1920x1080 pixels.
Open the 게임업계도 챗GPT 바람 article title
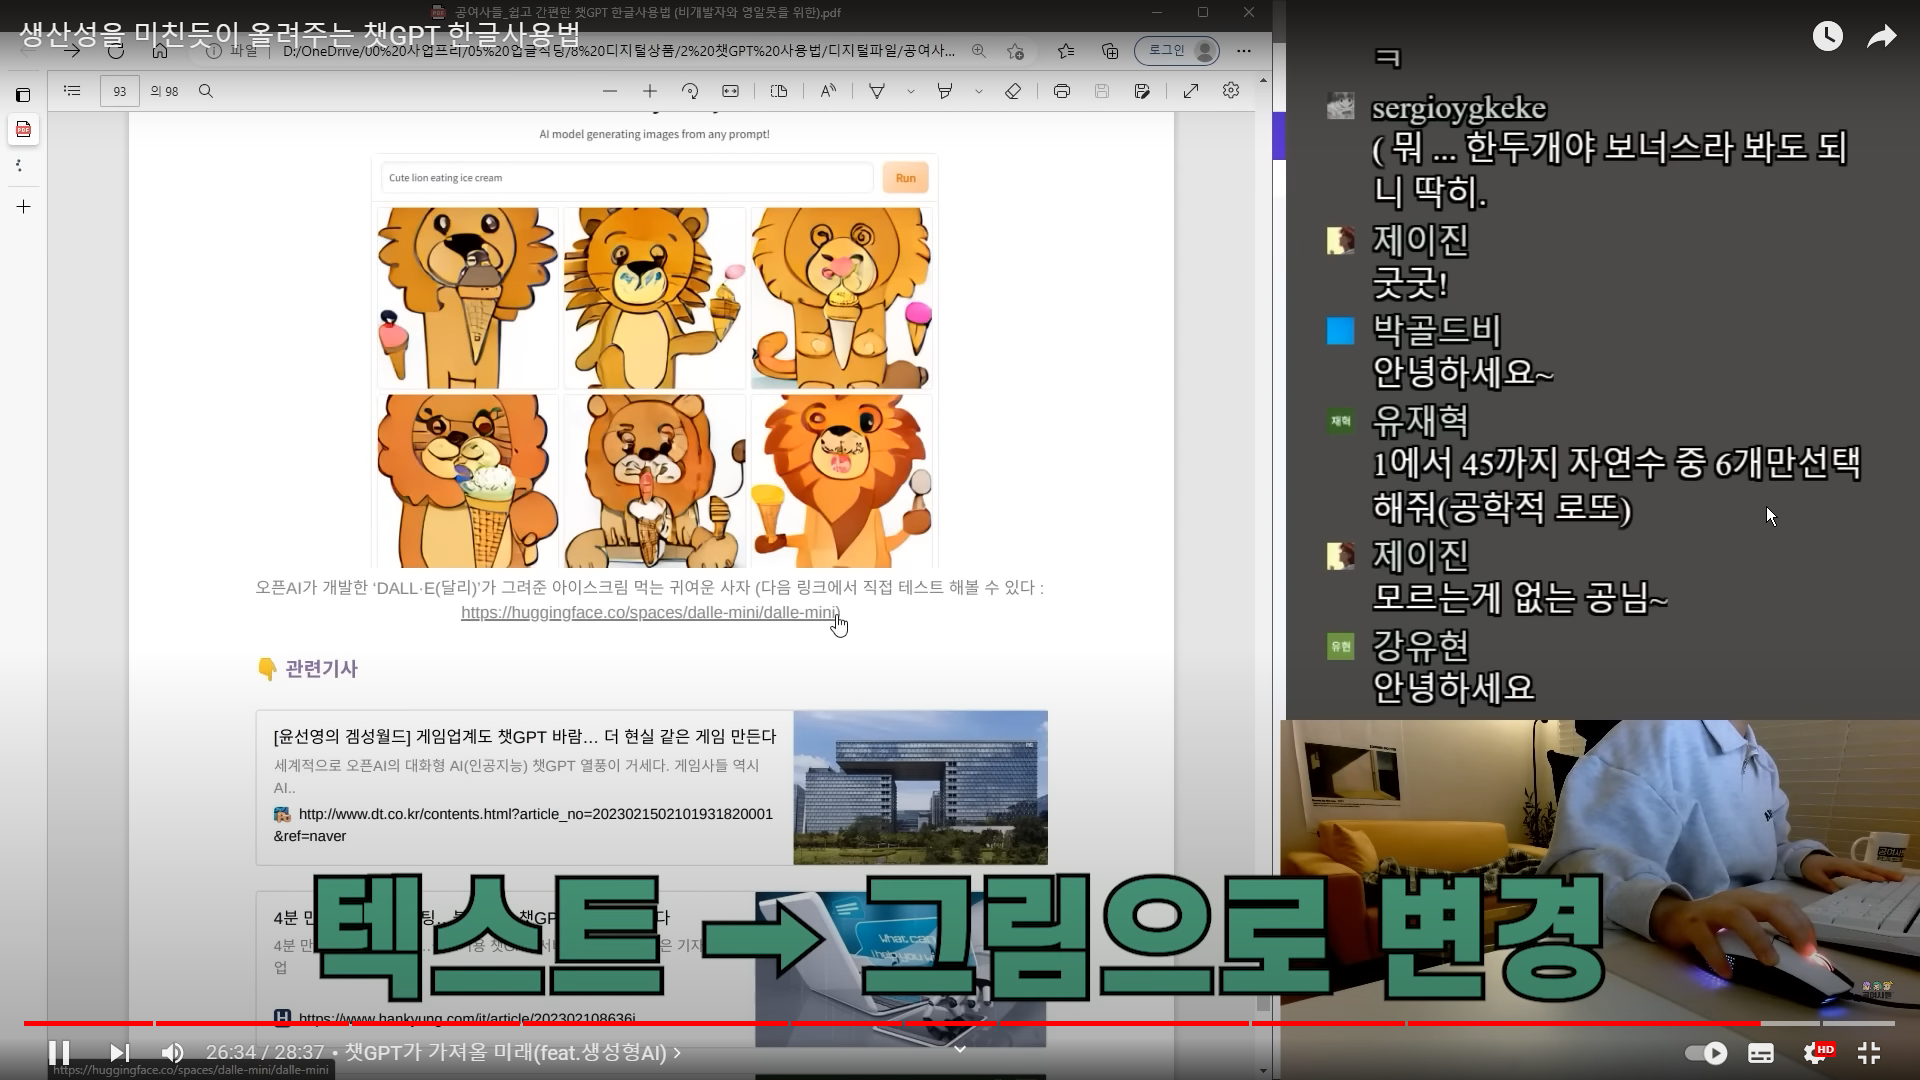click(524, 737)
